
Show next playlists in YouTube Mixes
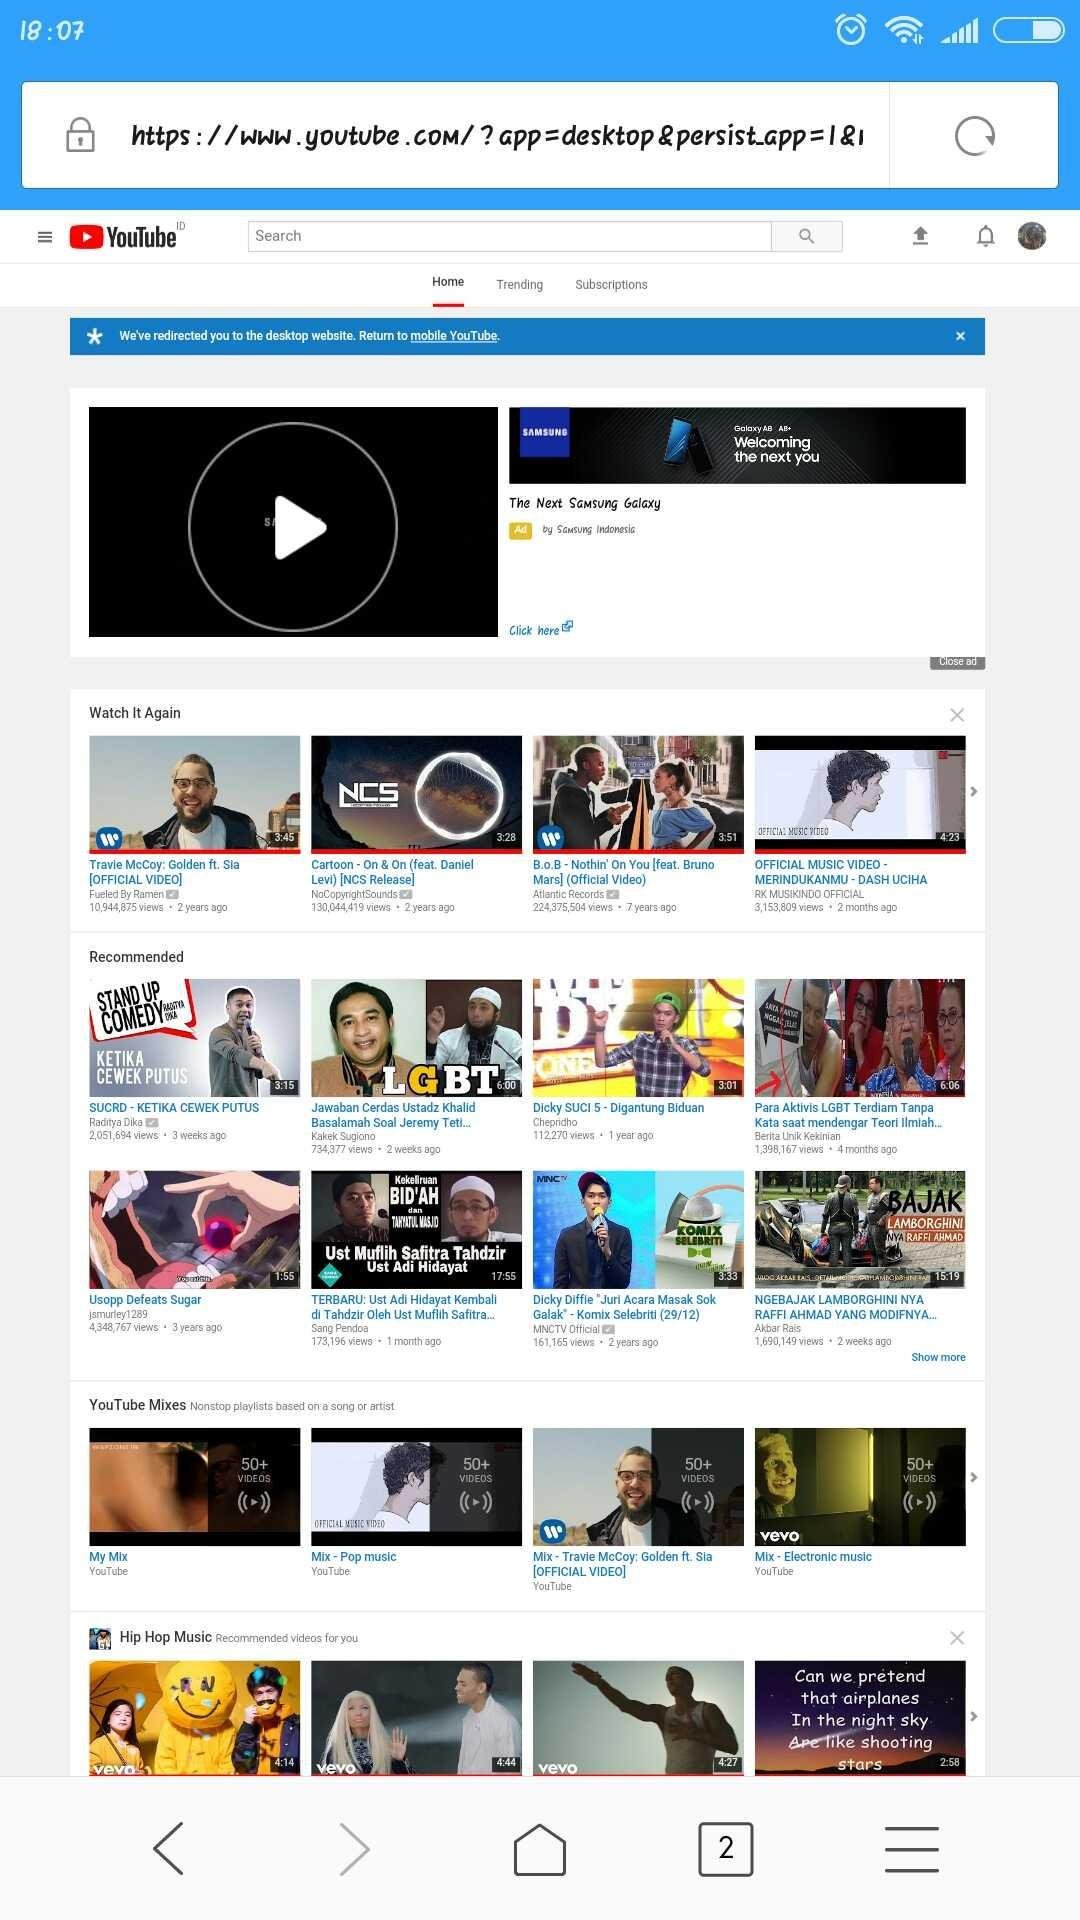click(973, 1478)
